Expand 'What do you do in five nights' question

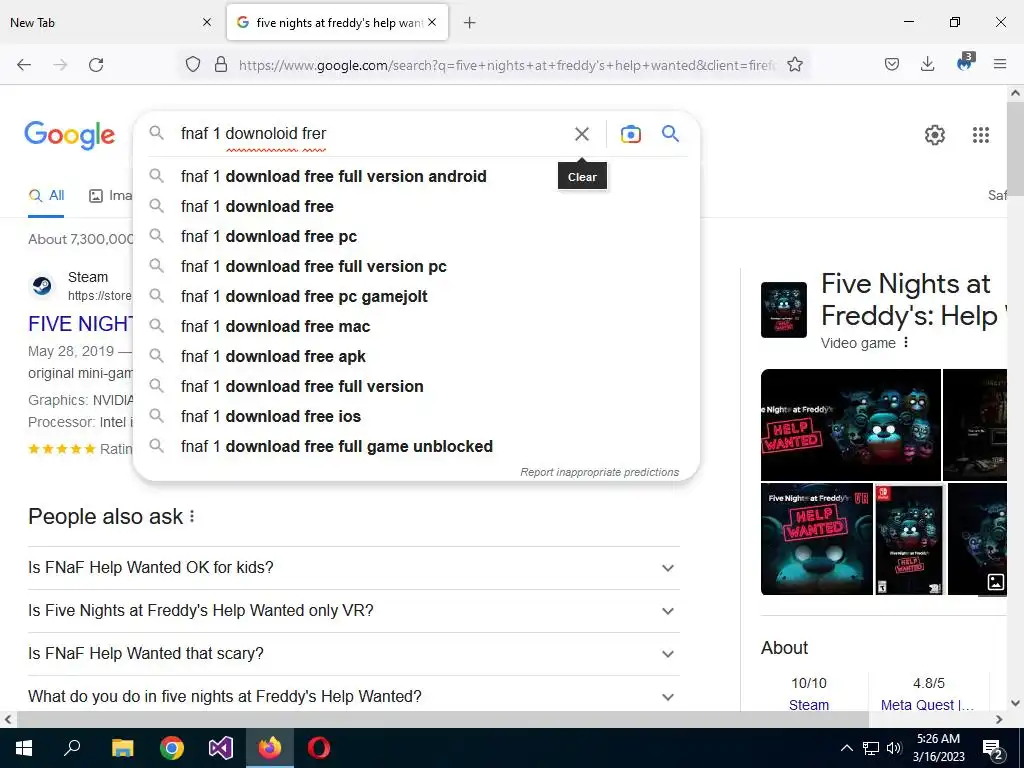coord(354,696)
